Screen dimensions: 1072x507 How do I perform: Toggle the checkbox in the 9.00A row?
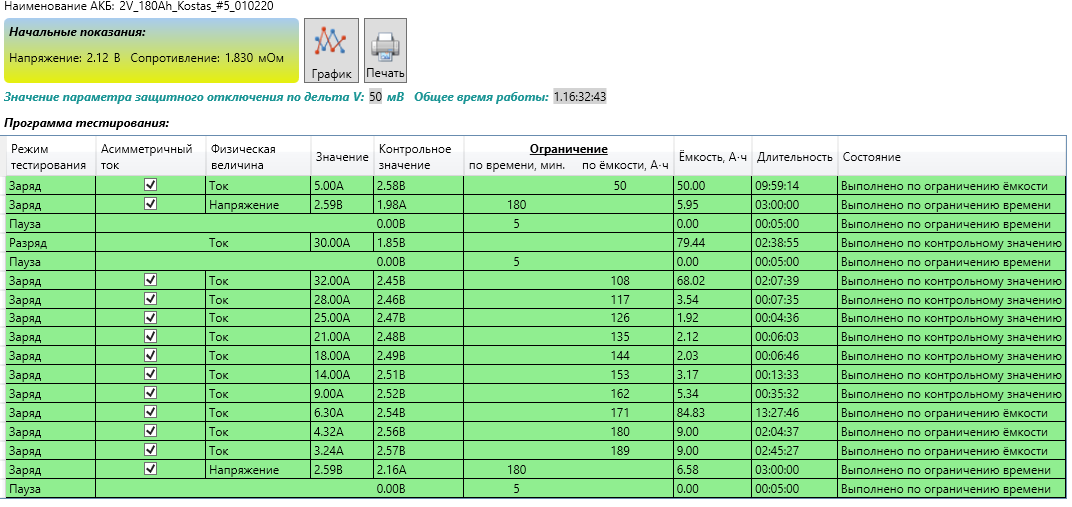coord(151,393)
